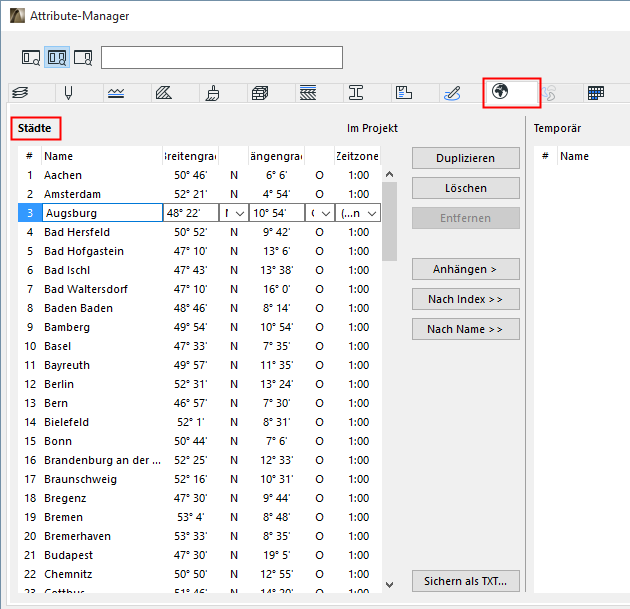The height and width of the screenshot is (609, 630).
Task: Click the Löschen button
Action: (466, 188)
